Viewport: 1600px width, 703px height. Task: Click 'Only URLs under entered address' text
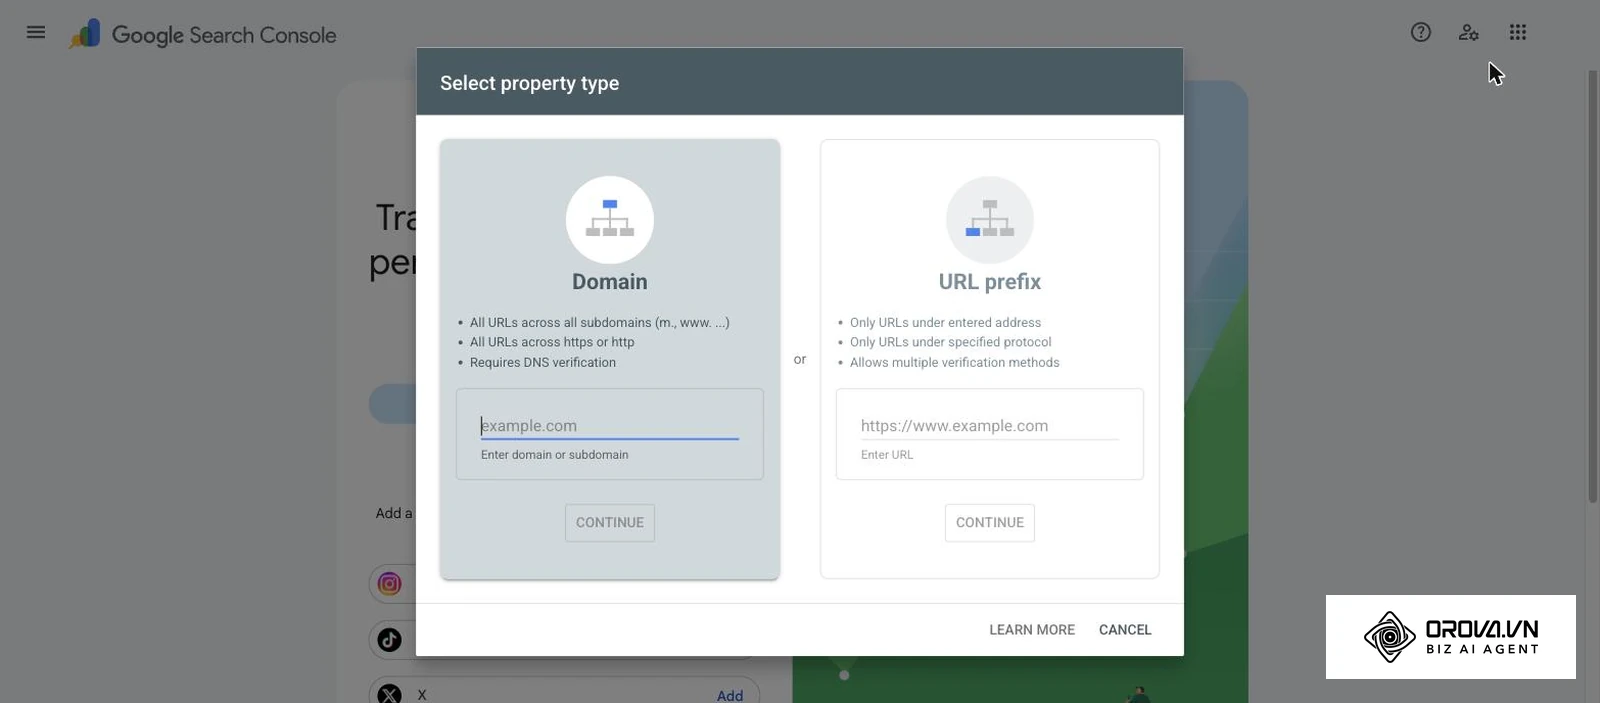point(946,323)
